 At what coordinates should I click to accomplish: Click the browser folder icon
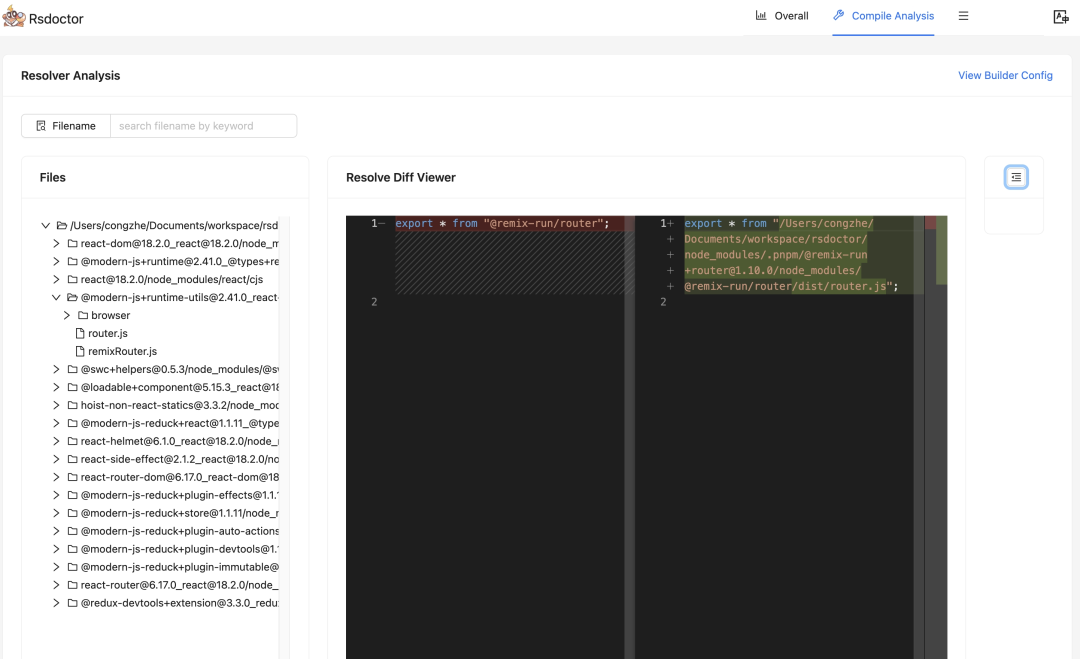click(83, 315)
